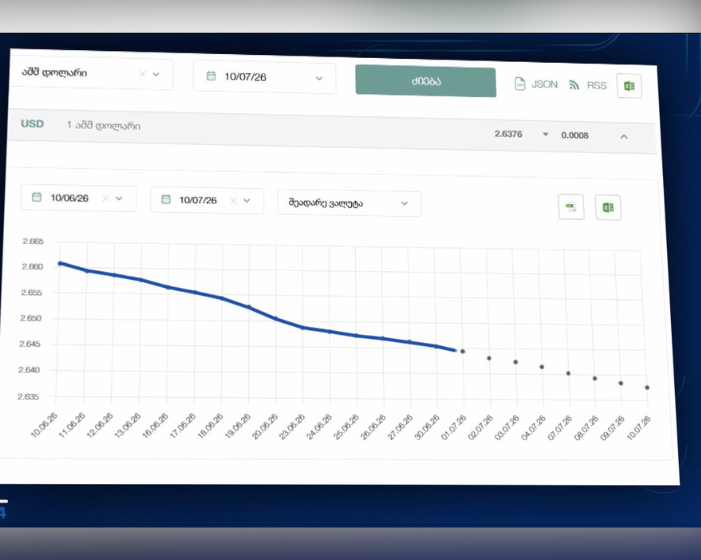This screenshot has height=560, width=701.
Task: Select the 2.6376 exchange rate value
Action: (x=508, y=134)
